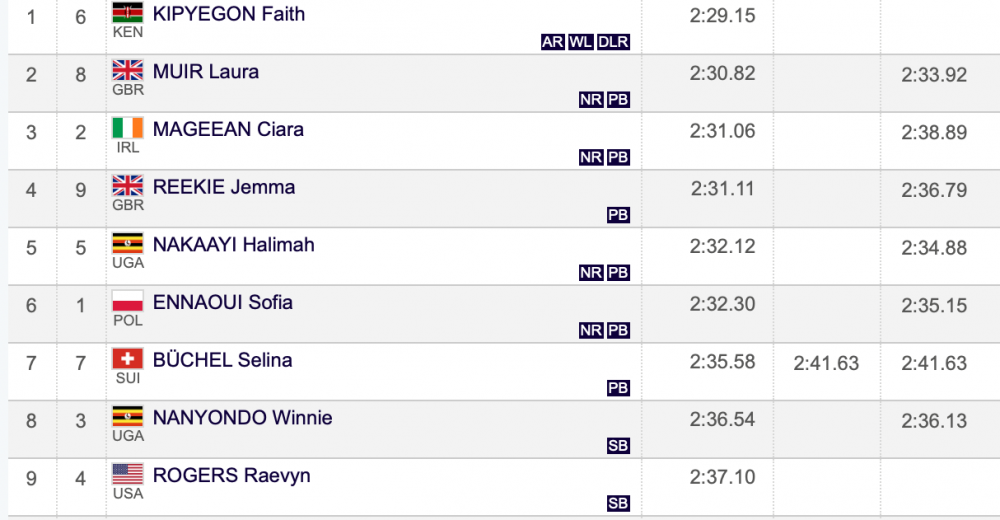Click the NR badge in Muir's row
The height and width of the screenshot is (520, 1000).
[591, 100]
